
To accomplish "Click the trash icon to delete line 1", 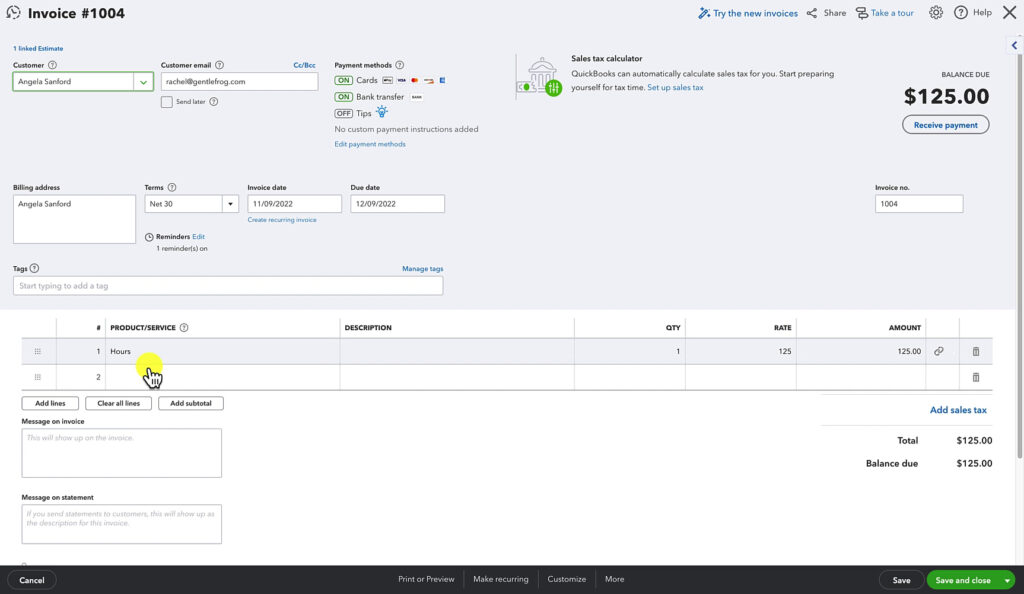I will (975, 351).
